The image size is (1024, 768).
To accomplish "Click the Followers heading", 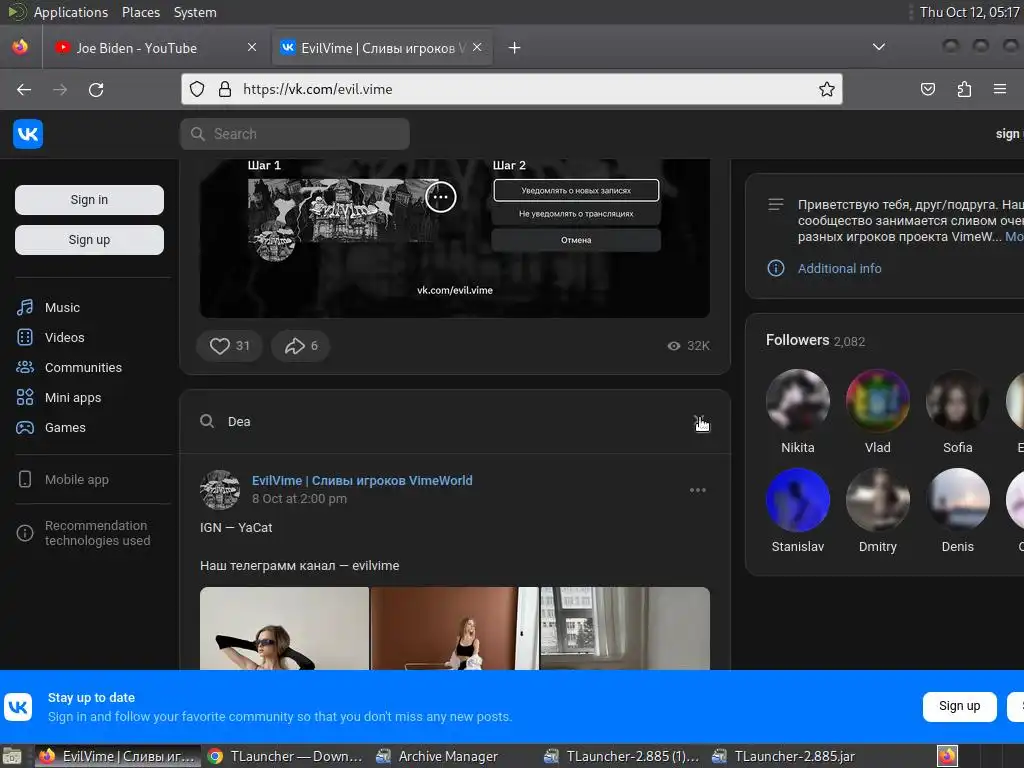I will tap(797, 340).
